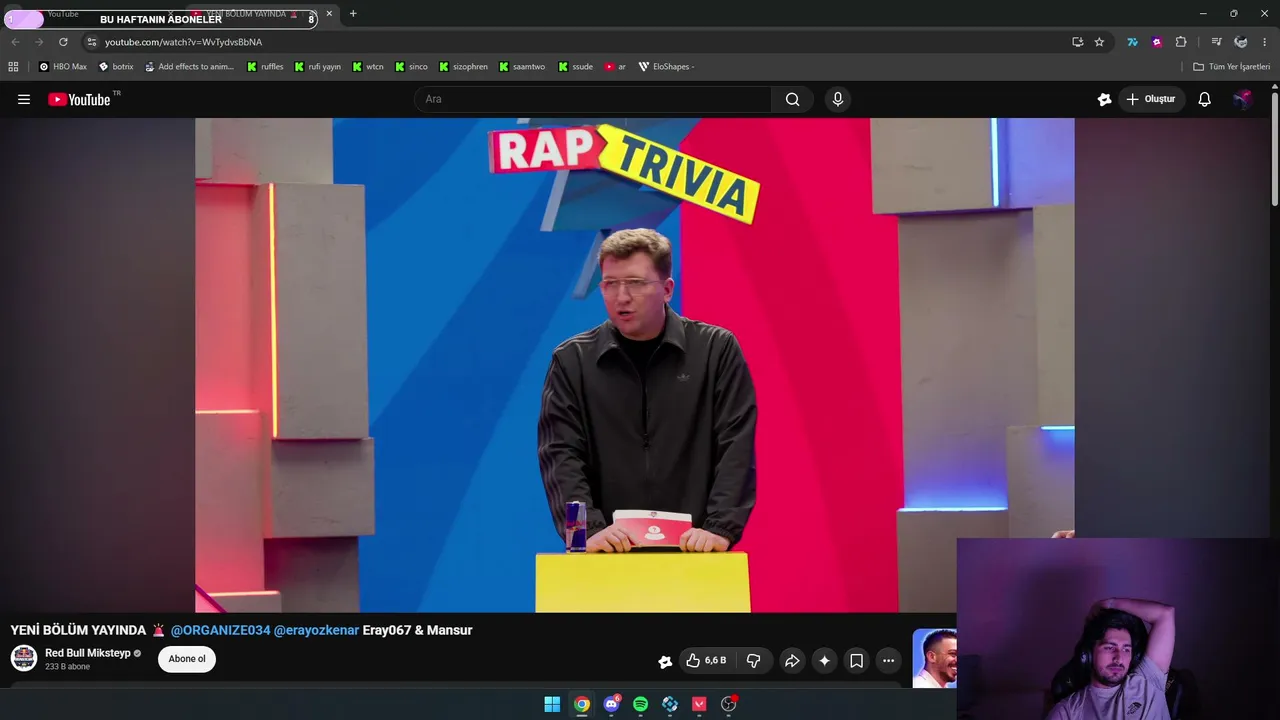Image resolution: width=1280 pixels, height=720 pixels.
Task: Open YouTube notifications bell
Action: 1205,99
